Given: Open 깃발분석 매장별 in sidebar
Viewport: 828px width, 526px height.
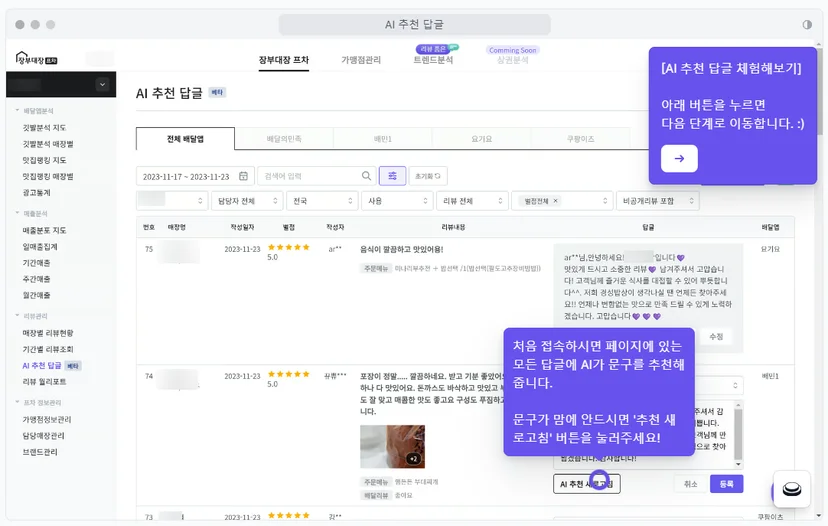Looking at the screenshot, I should coord(48,144).
